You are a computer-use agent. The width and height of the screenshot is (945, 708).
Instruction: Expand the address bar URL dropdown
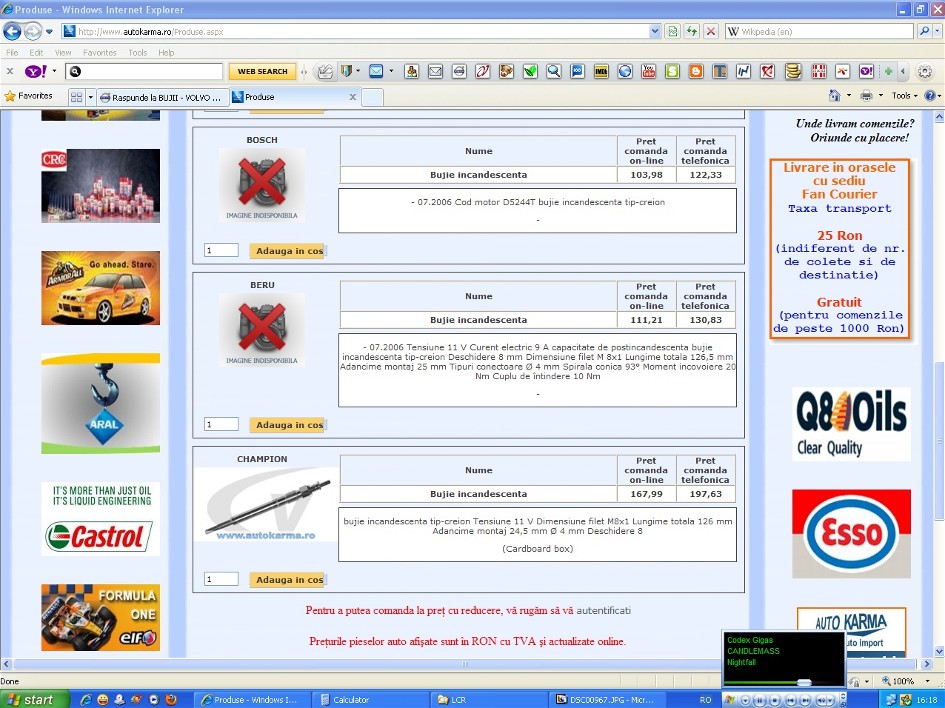coord(655,31)
